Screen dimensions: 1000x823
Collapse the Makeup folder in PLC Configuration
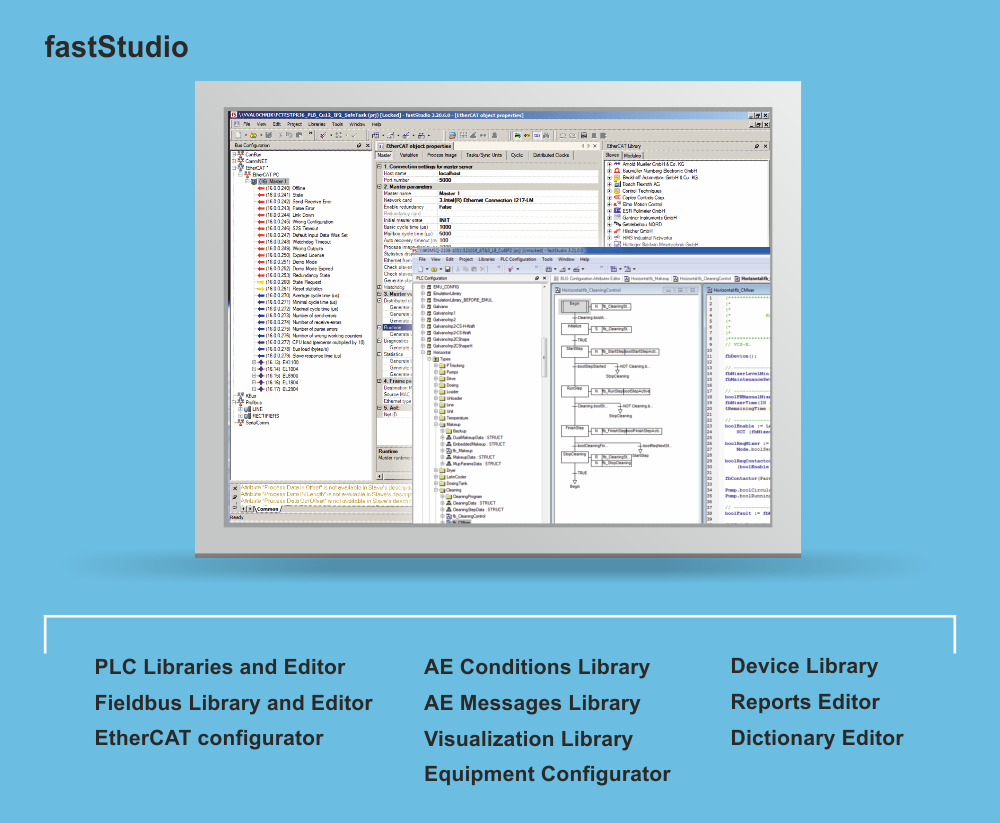click(436, 424)
